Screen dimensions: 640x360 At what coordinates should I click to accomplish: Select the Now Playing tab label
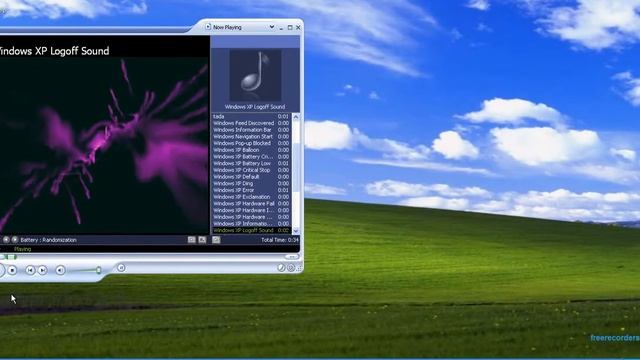227,27
